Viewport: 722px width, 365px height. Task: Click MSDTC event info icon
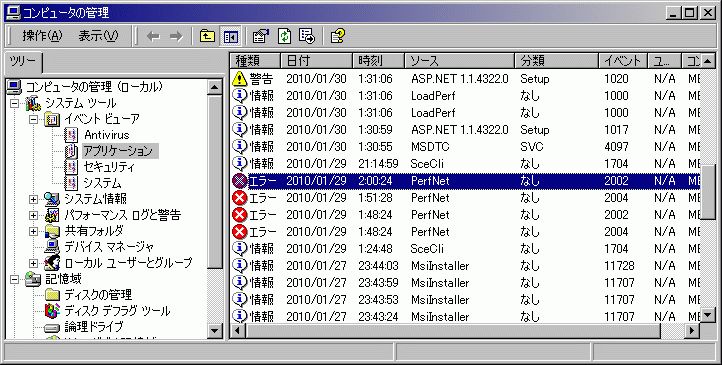point(240,147)
